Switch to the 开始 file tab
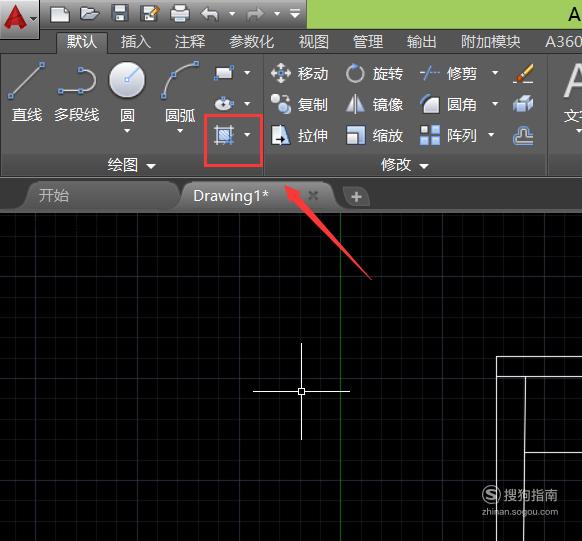This screenshot has height=541, width=582. click(54, 196)
